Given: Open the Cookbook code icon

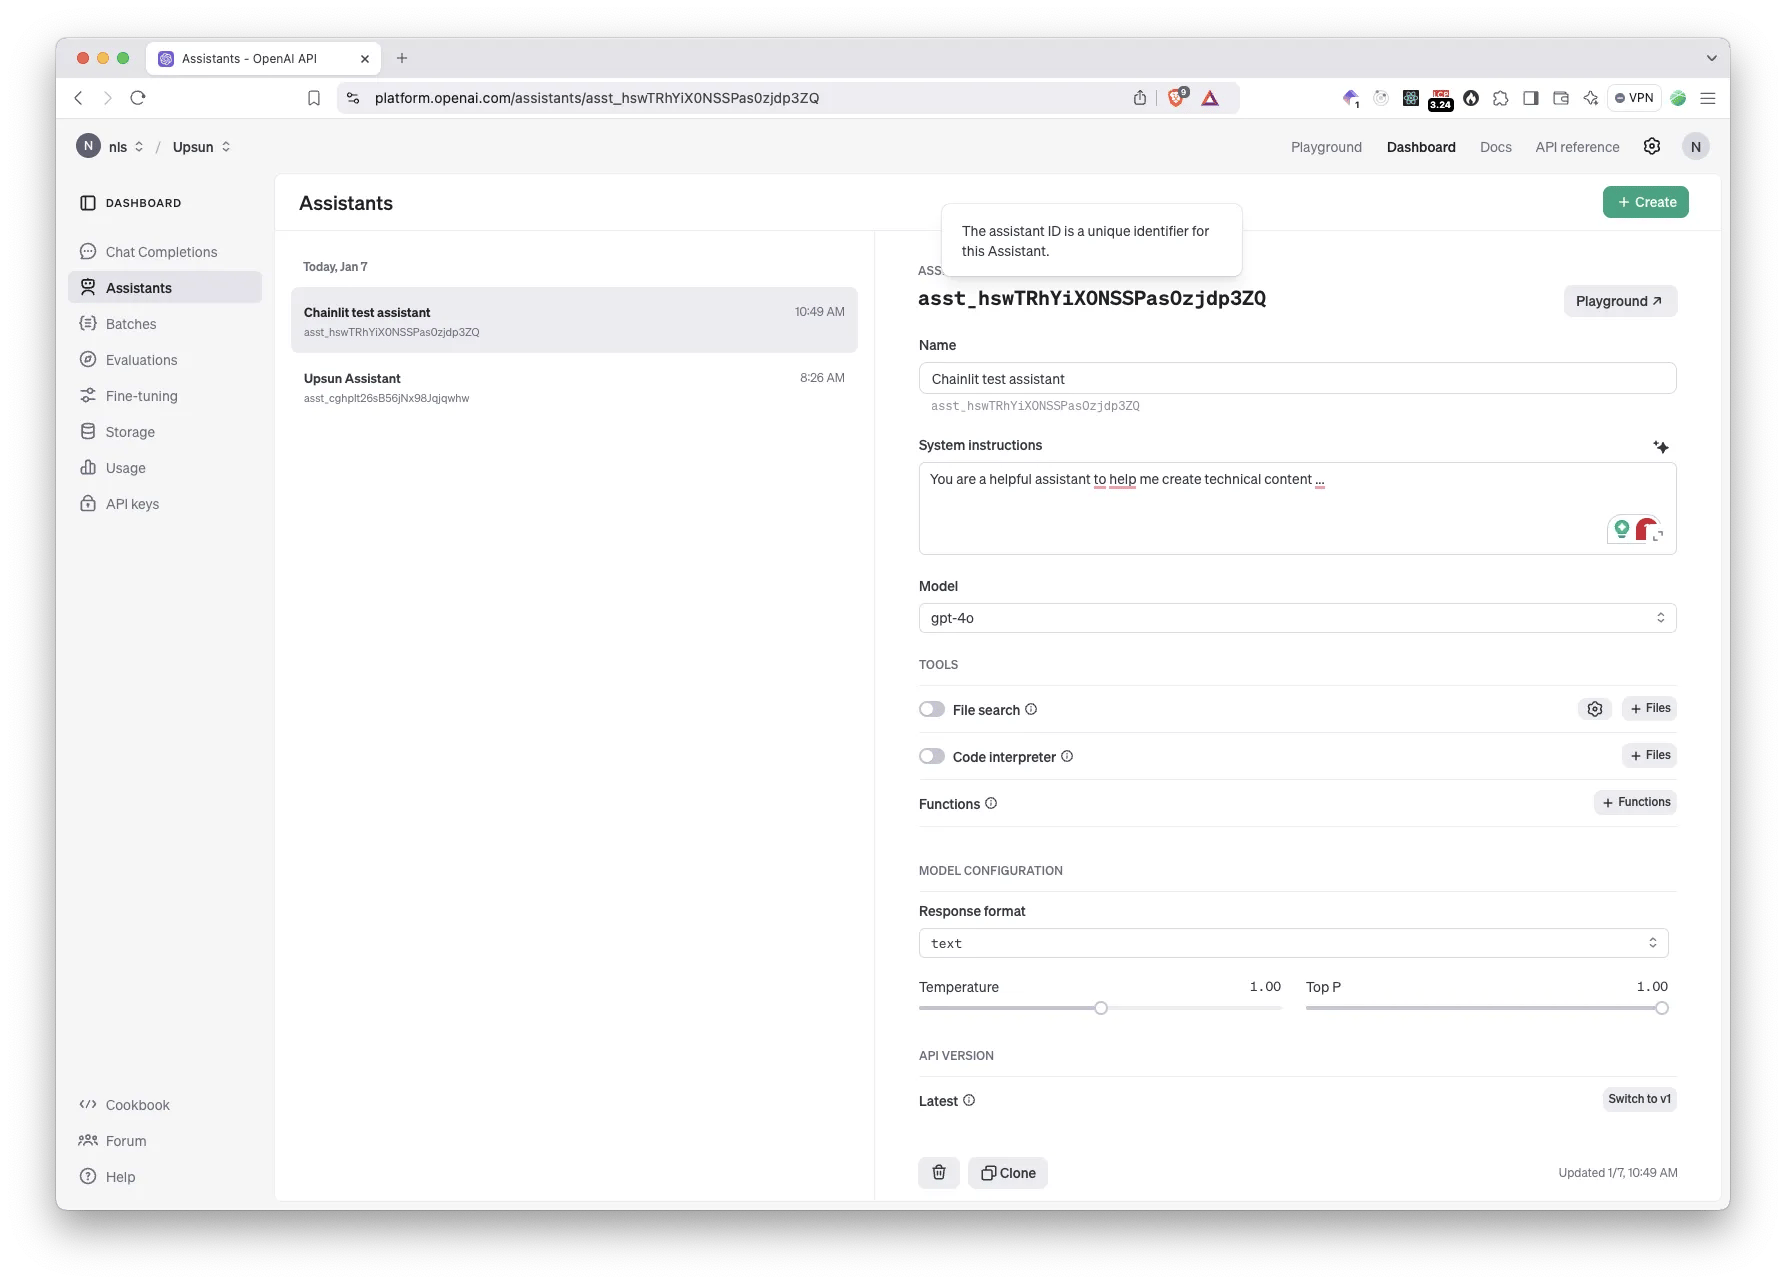Looking at the screenshot, I should click(x=88, y=1105).
